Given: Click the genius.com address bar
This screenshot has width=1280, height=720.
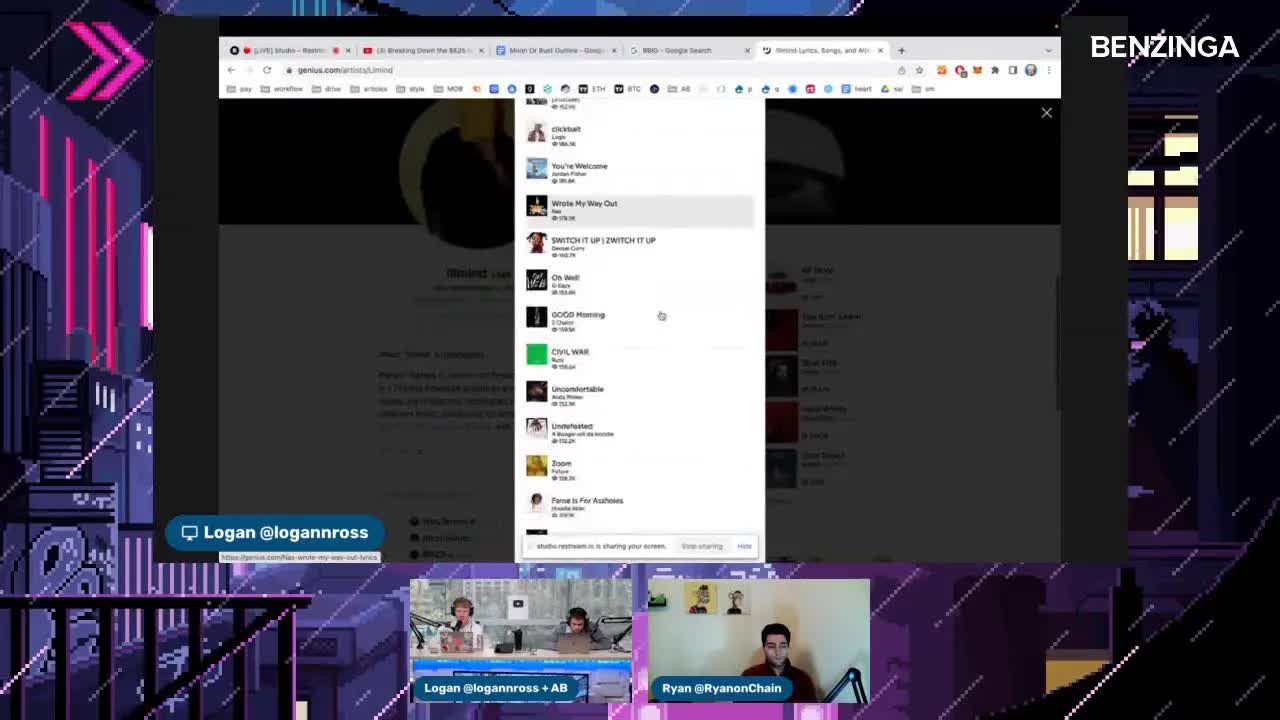Looking at the screenshot, I should 590,70.
